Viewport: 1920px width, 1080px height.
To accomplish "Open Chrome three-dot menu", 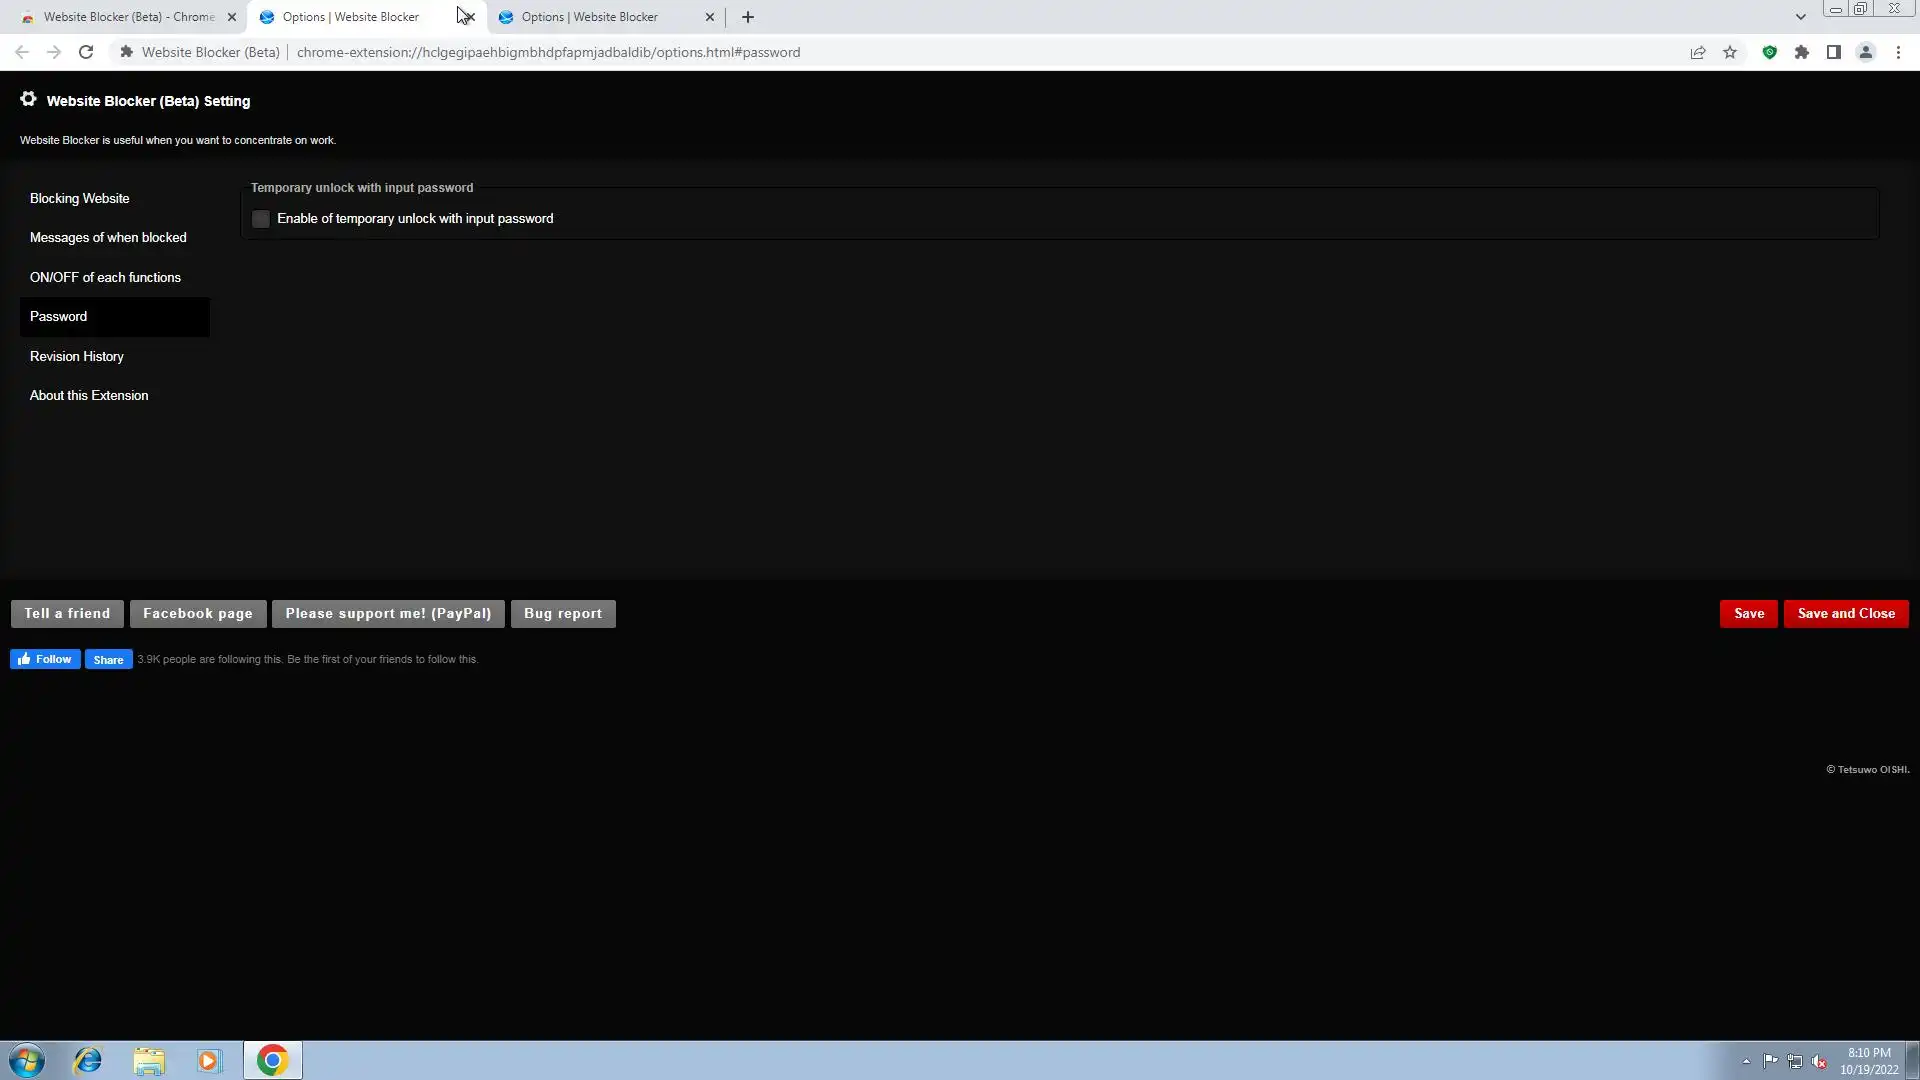I will (x=1898, y=52).
